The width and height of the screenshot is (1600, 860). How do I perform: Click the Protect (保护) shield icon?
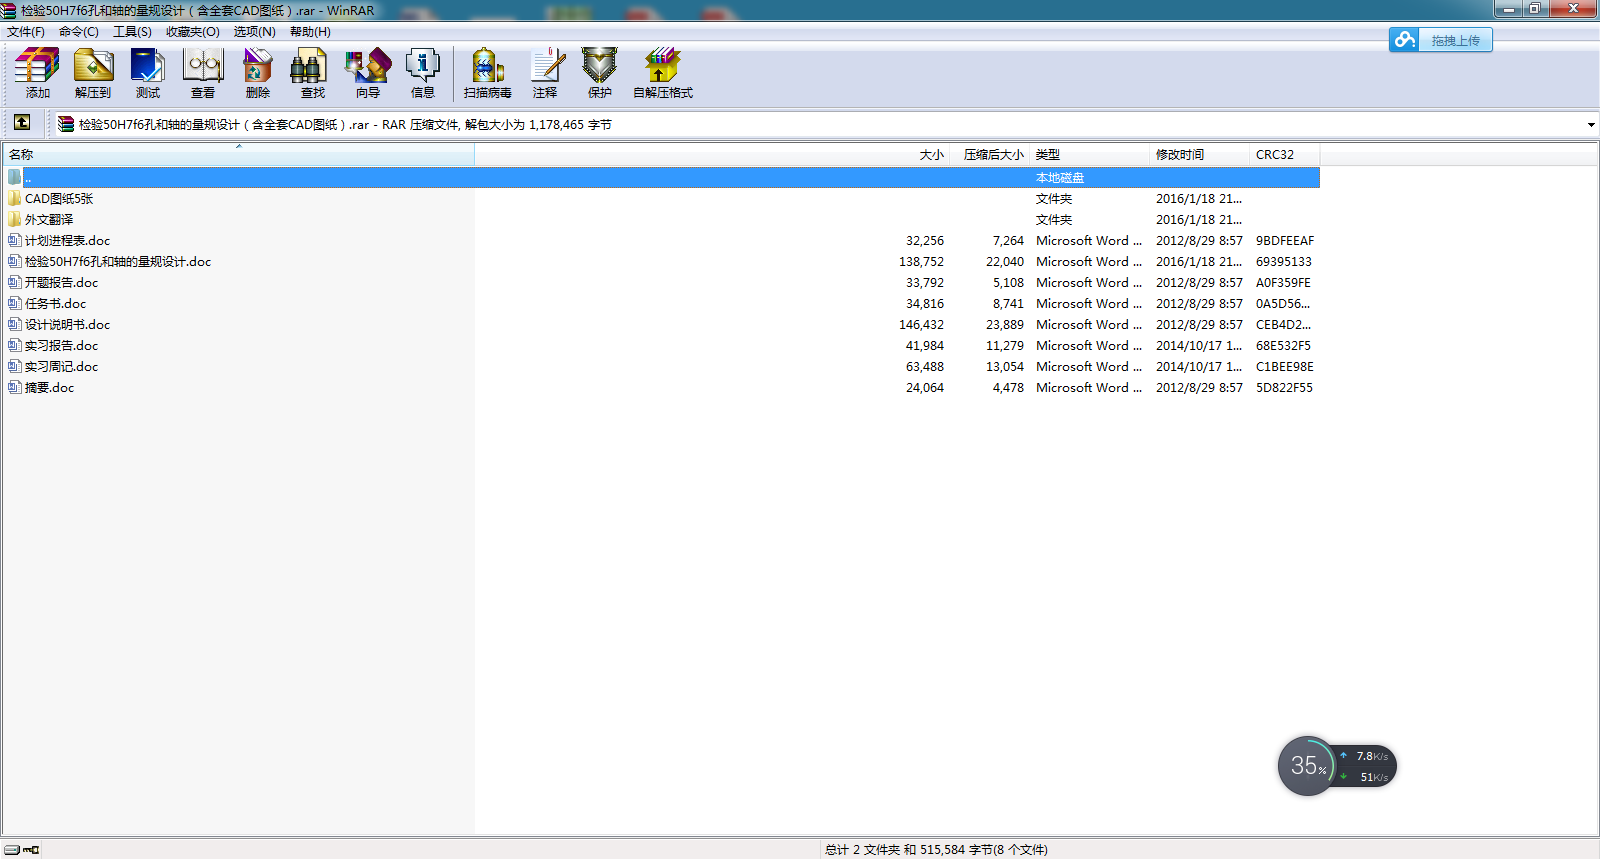coord(600,73)
